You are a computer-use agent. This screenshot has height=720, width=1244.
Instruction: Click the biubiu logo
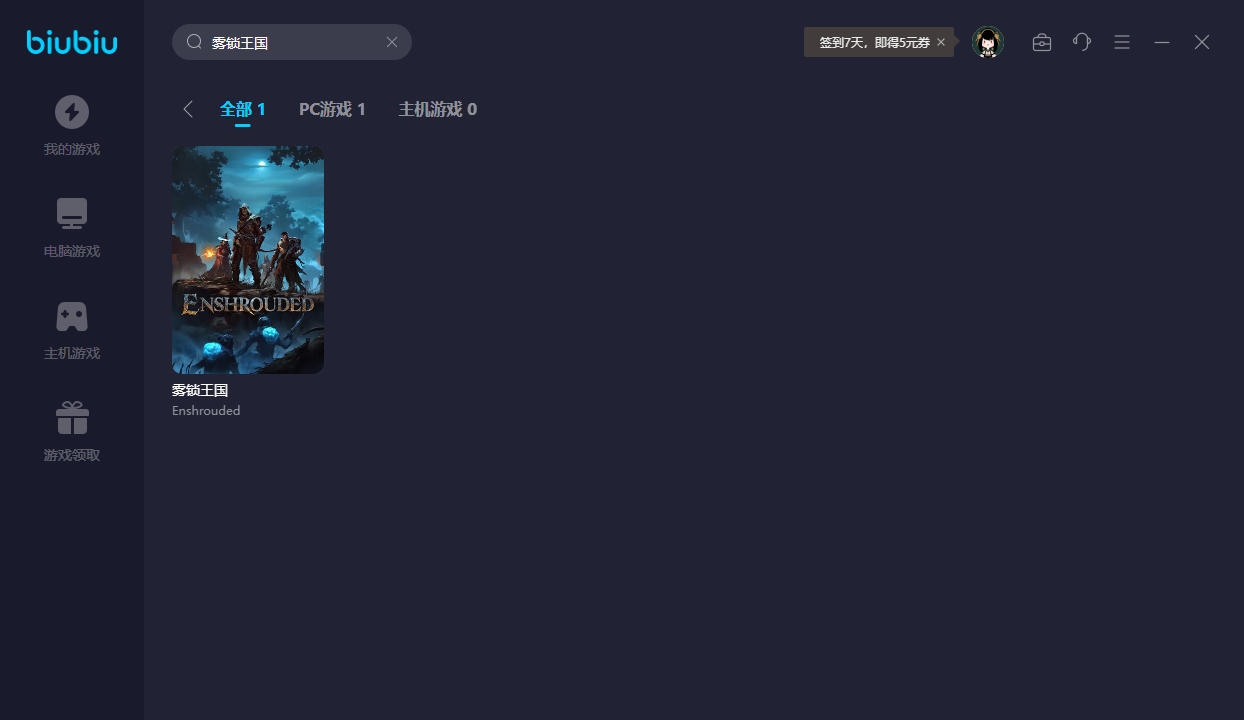click(x=72, y=42)
